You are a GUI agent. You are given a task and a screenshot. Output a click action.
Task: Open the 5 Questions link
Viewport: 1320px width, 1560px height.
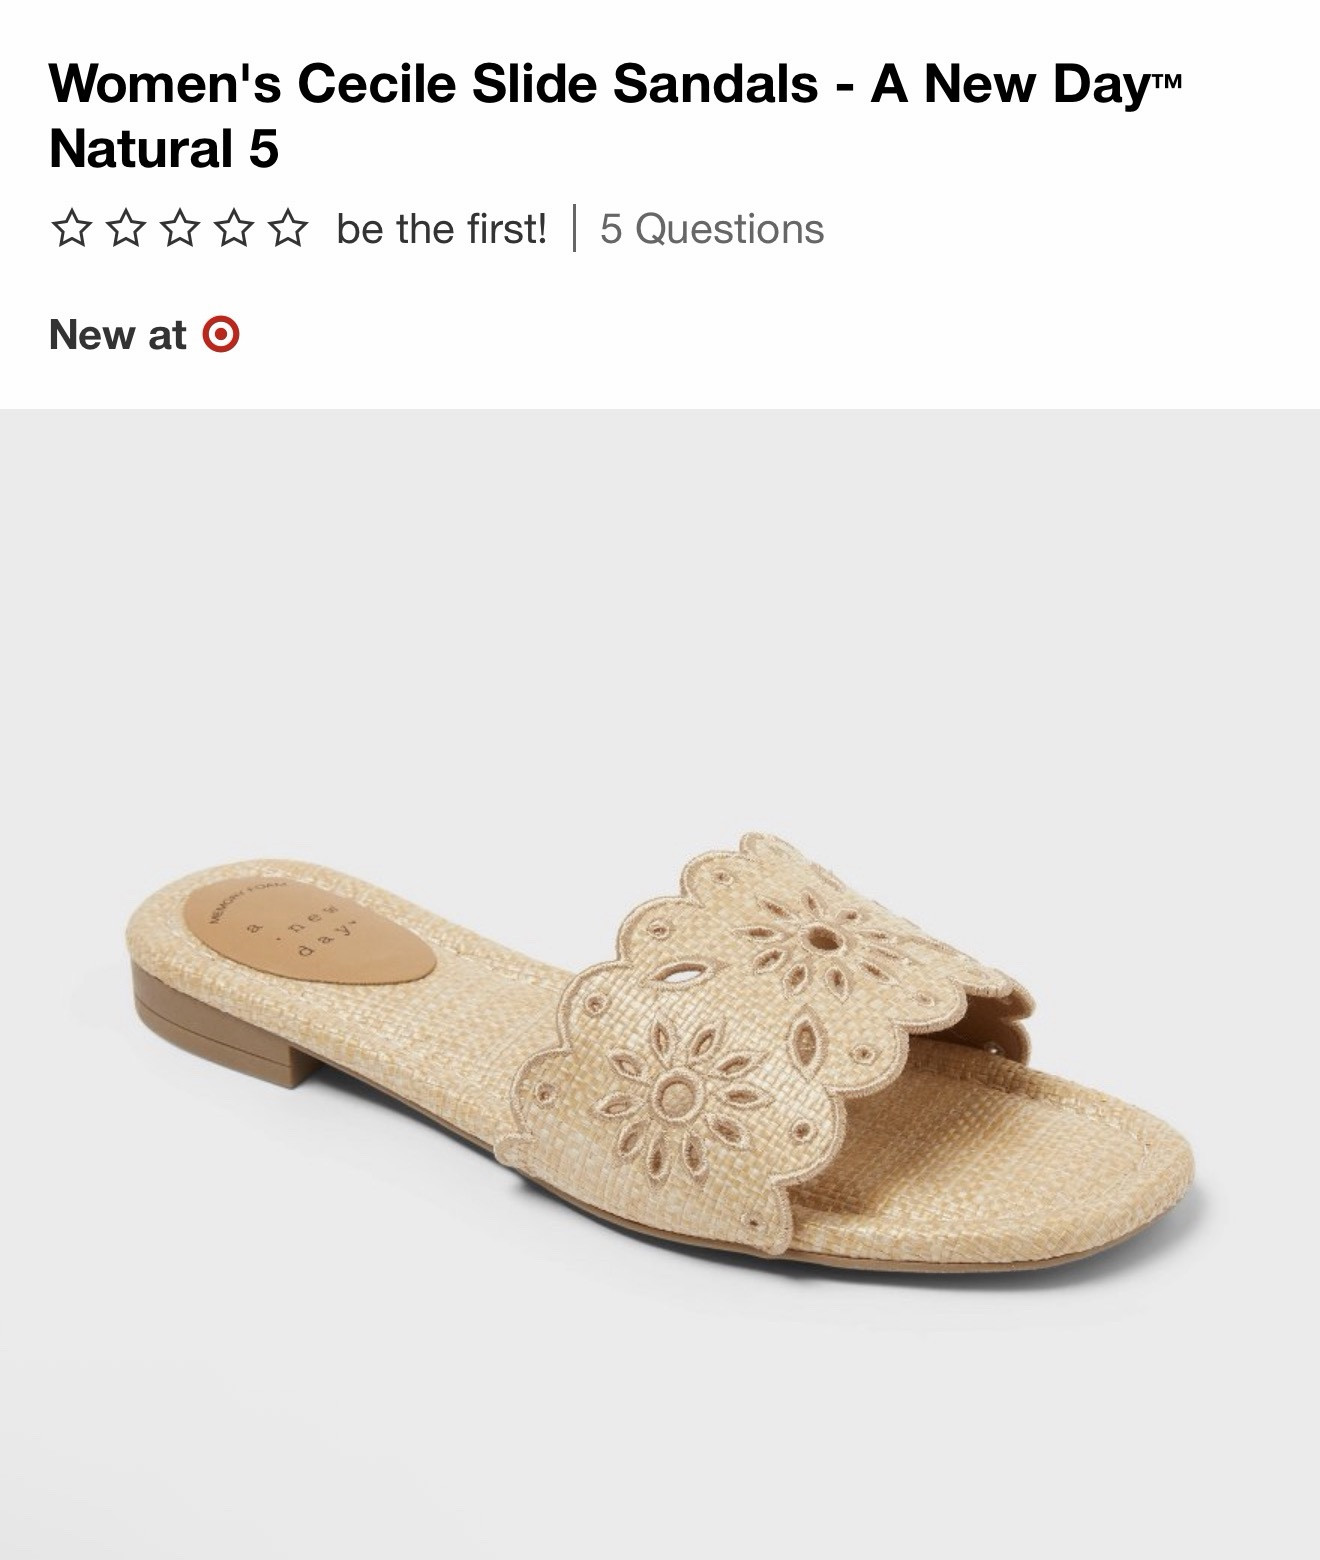712,229
